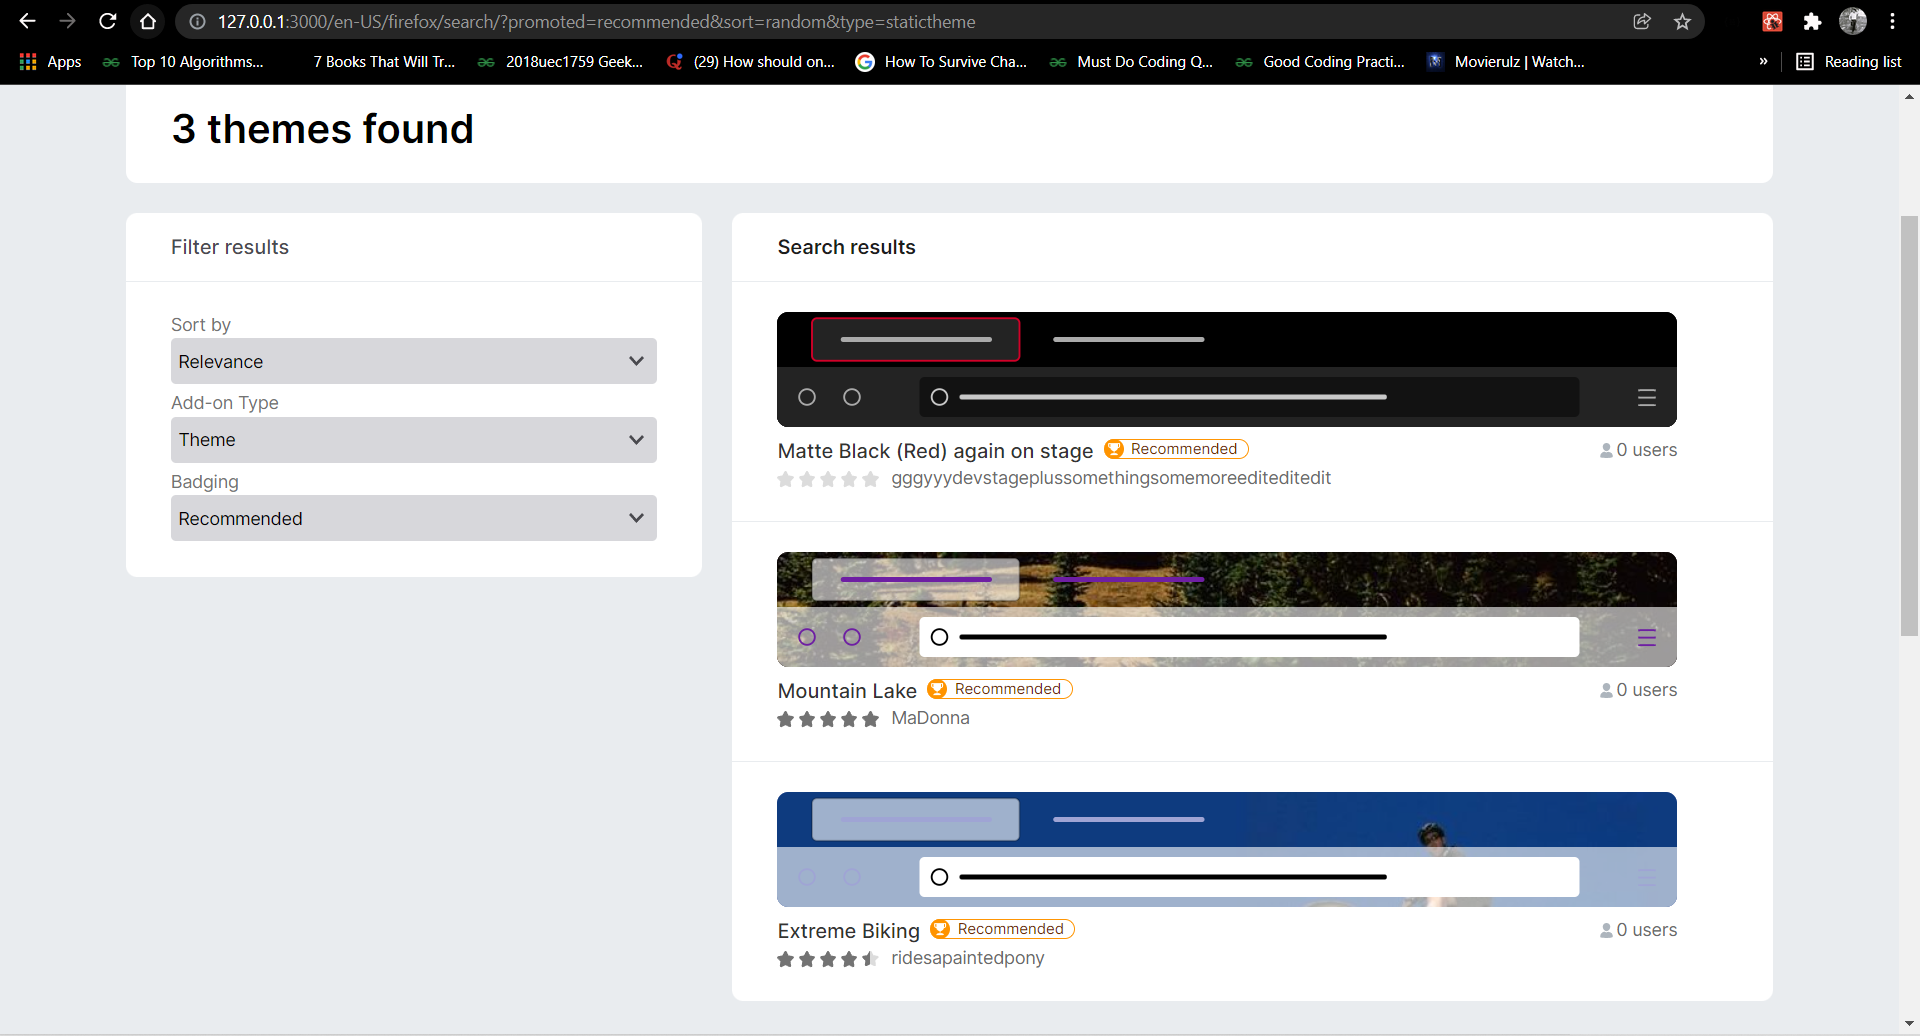Image resolution: width=1920 pixels, height=1036 pixels.
Task: Show hidden bookmarks with the overflow chevron
Action: click(x=1765, y=61)
